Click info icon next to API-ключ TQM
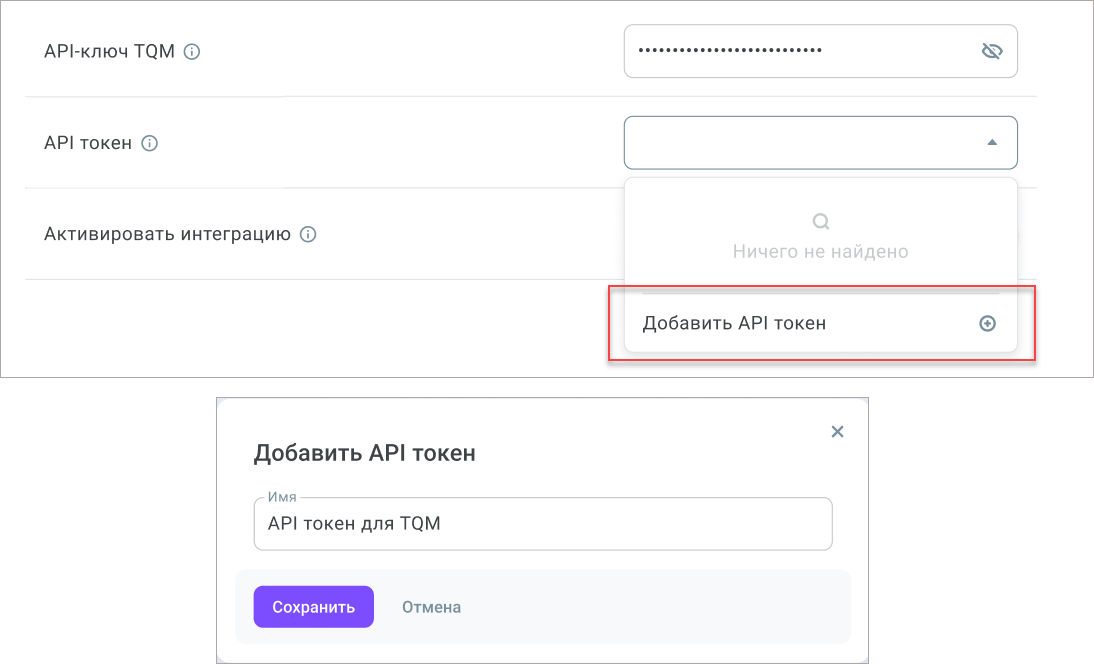Image resolution: width=1094 pixels, height=664 pixels. click(x=192, y=52)
